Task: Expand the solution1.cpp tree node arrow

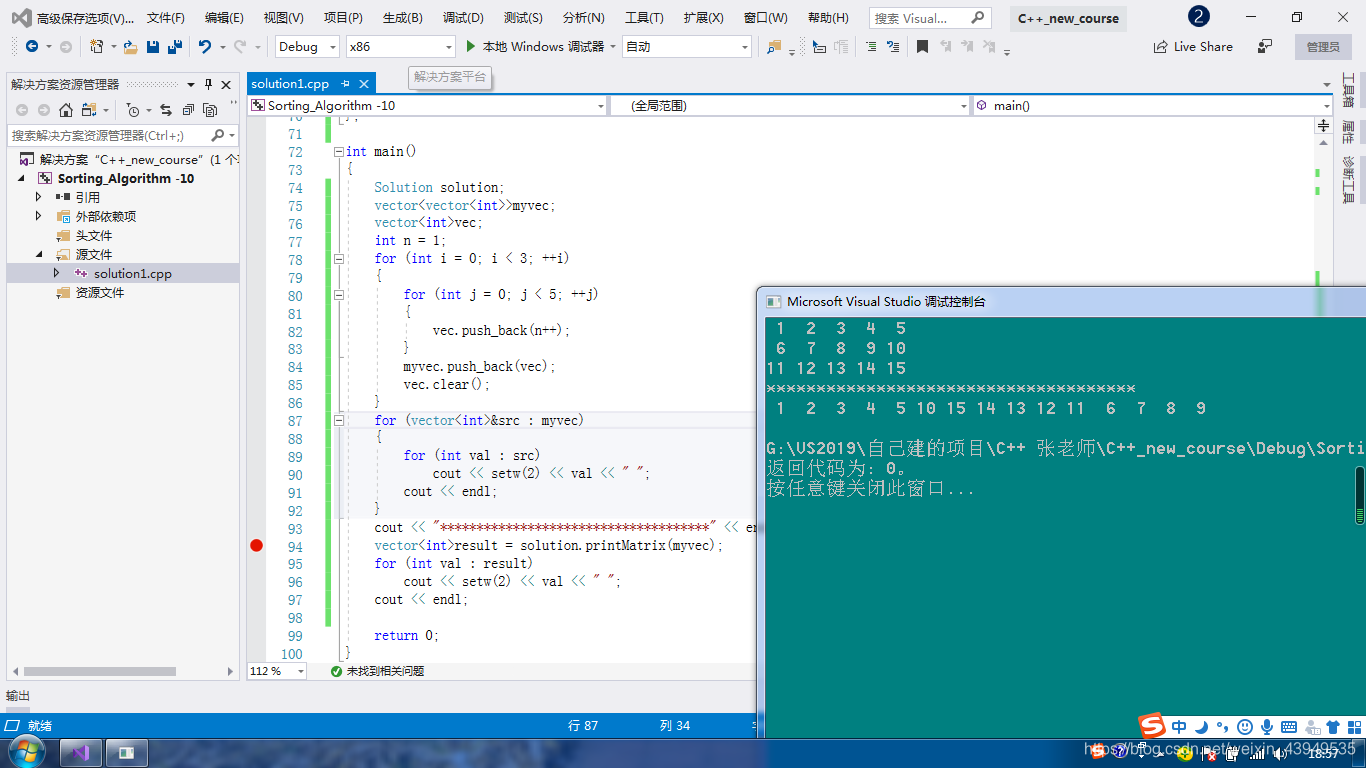Action: tap(57, 273)
